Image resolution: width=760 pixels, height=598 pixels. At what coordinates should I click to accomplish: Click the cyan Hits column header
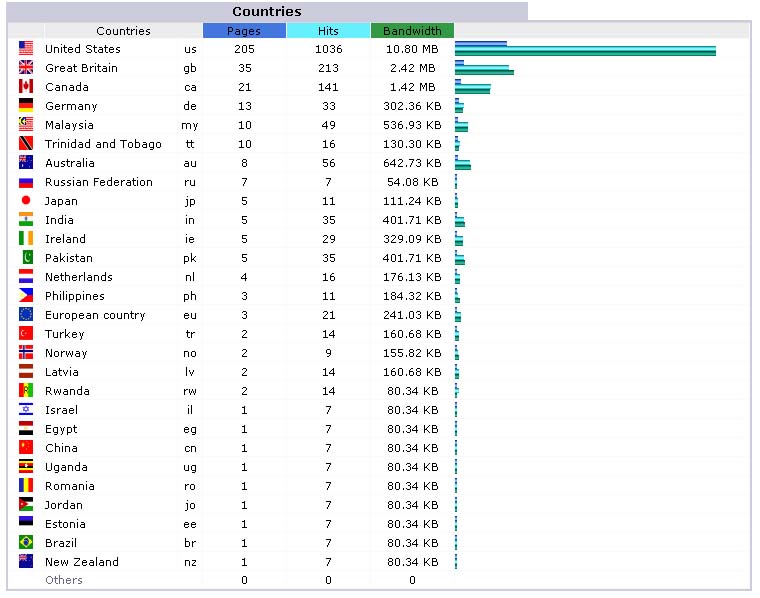point(328,31)
